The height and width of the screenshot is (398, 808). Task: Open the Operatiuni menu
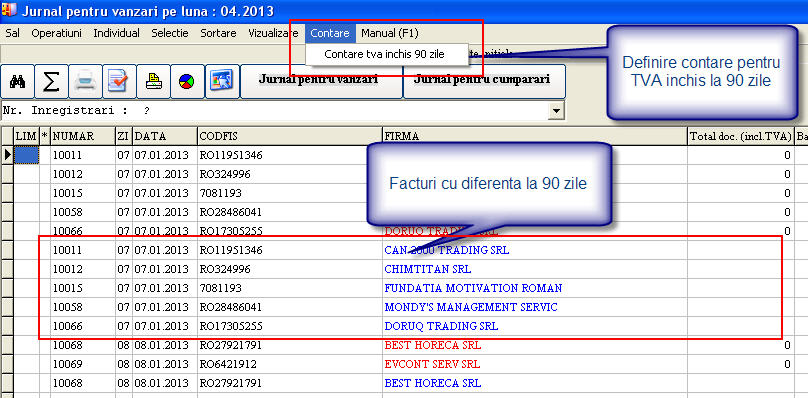(57, 34)
